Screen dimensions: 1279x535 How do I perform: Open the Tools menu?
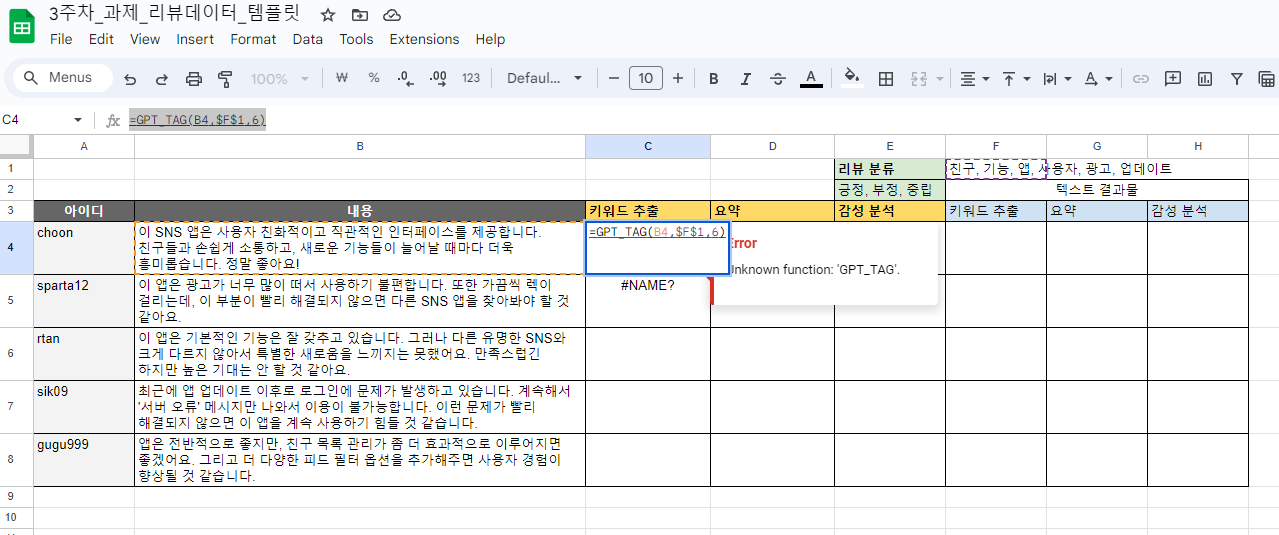pos(356,39)
